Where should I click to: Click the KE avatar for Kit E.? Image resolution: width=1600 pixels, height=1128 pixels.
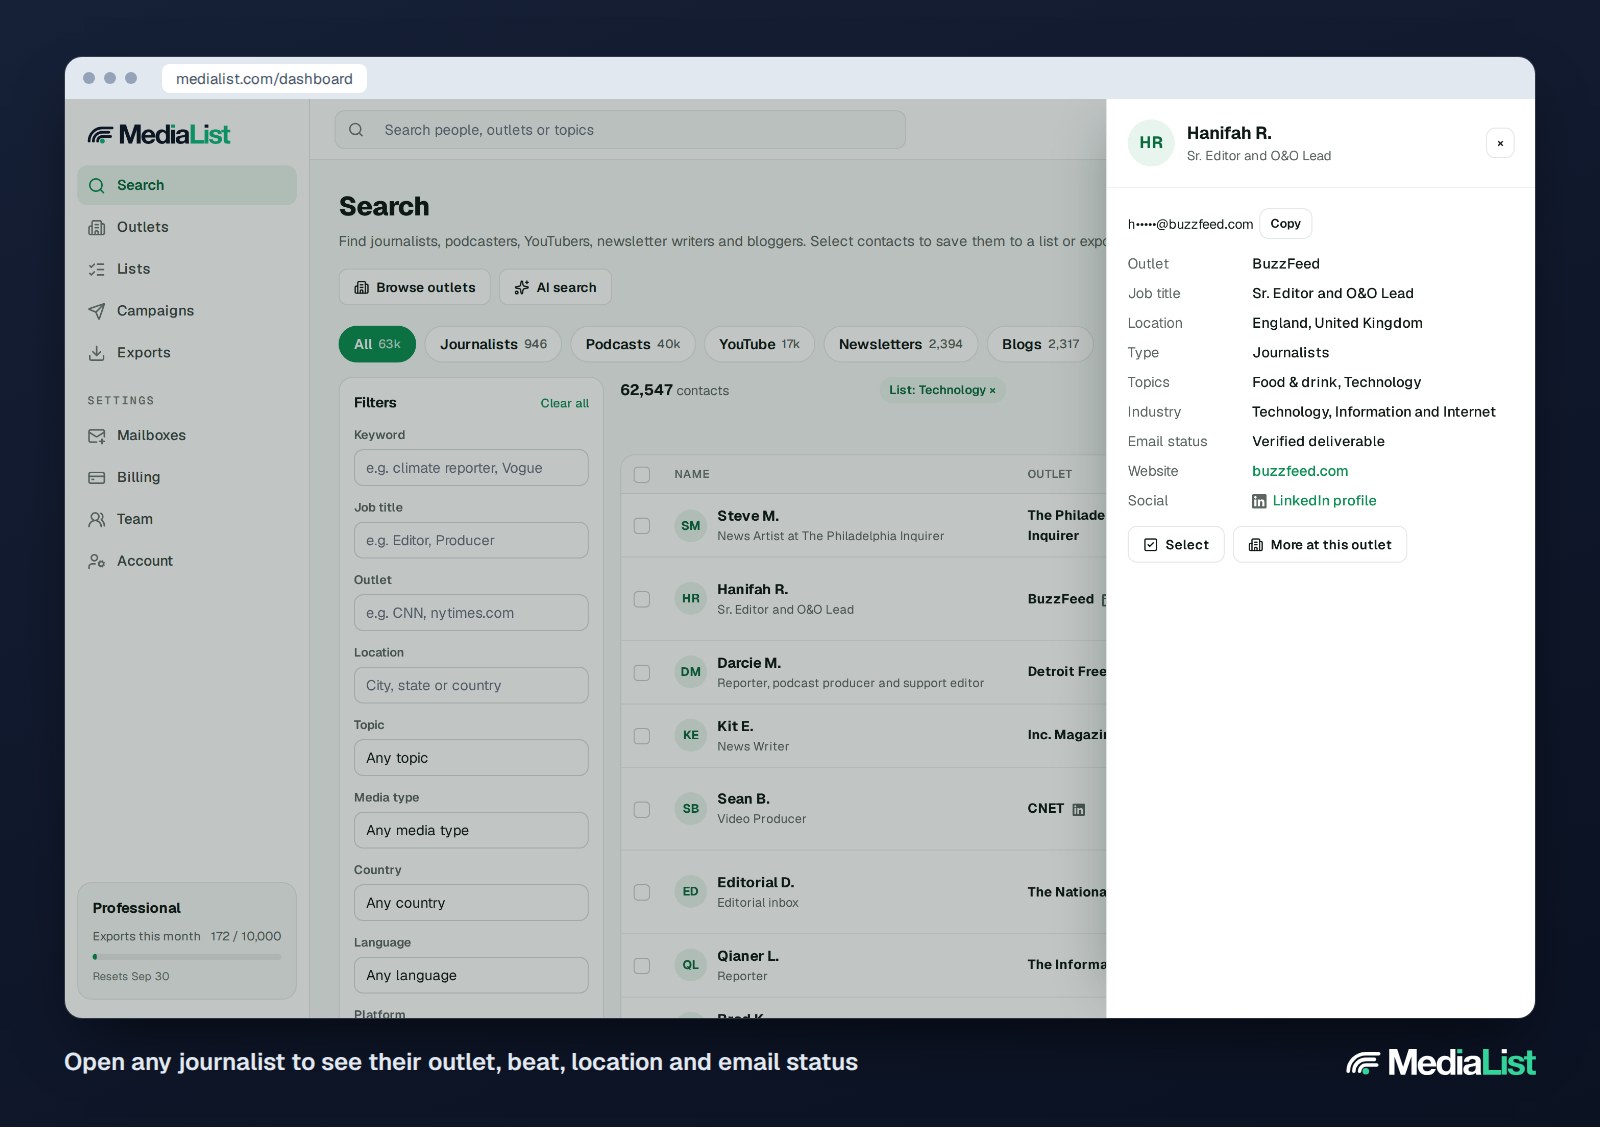click(x=691, y=735)
